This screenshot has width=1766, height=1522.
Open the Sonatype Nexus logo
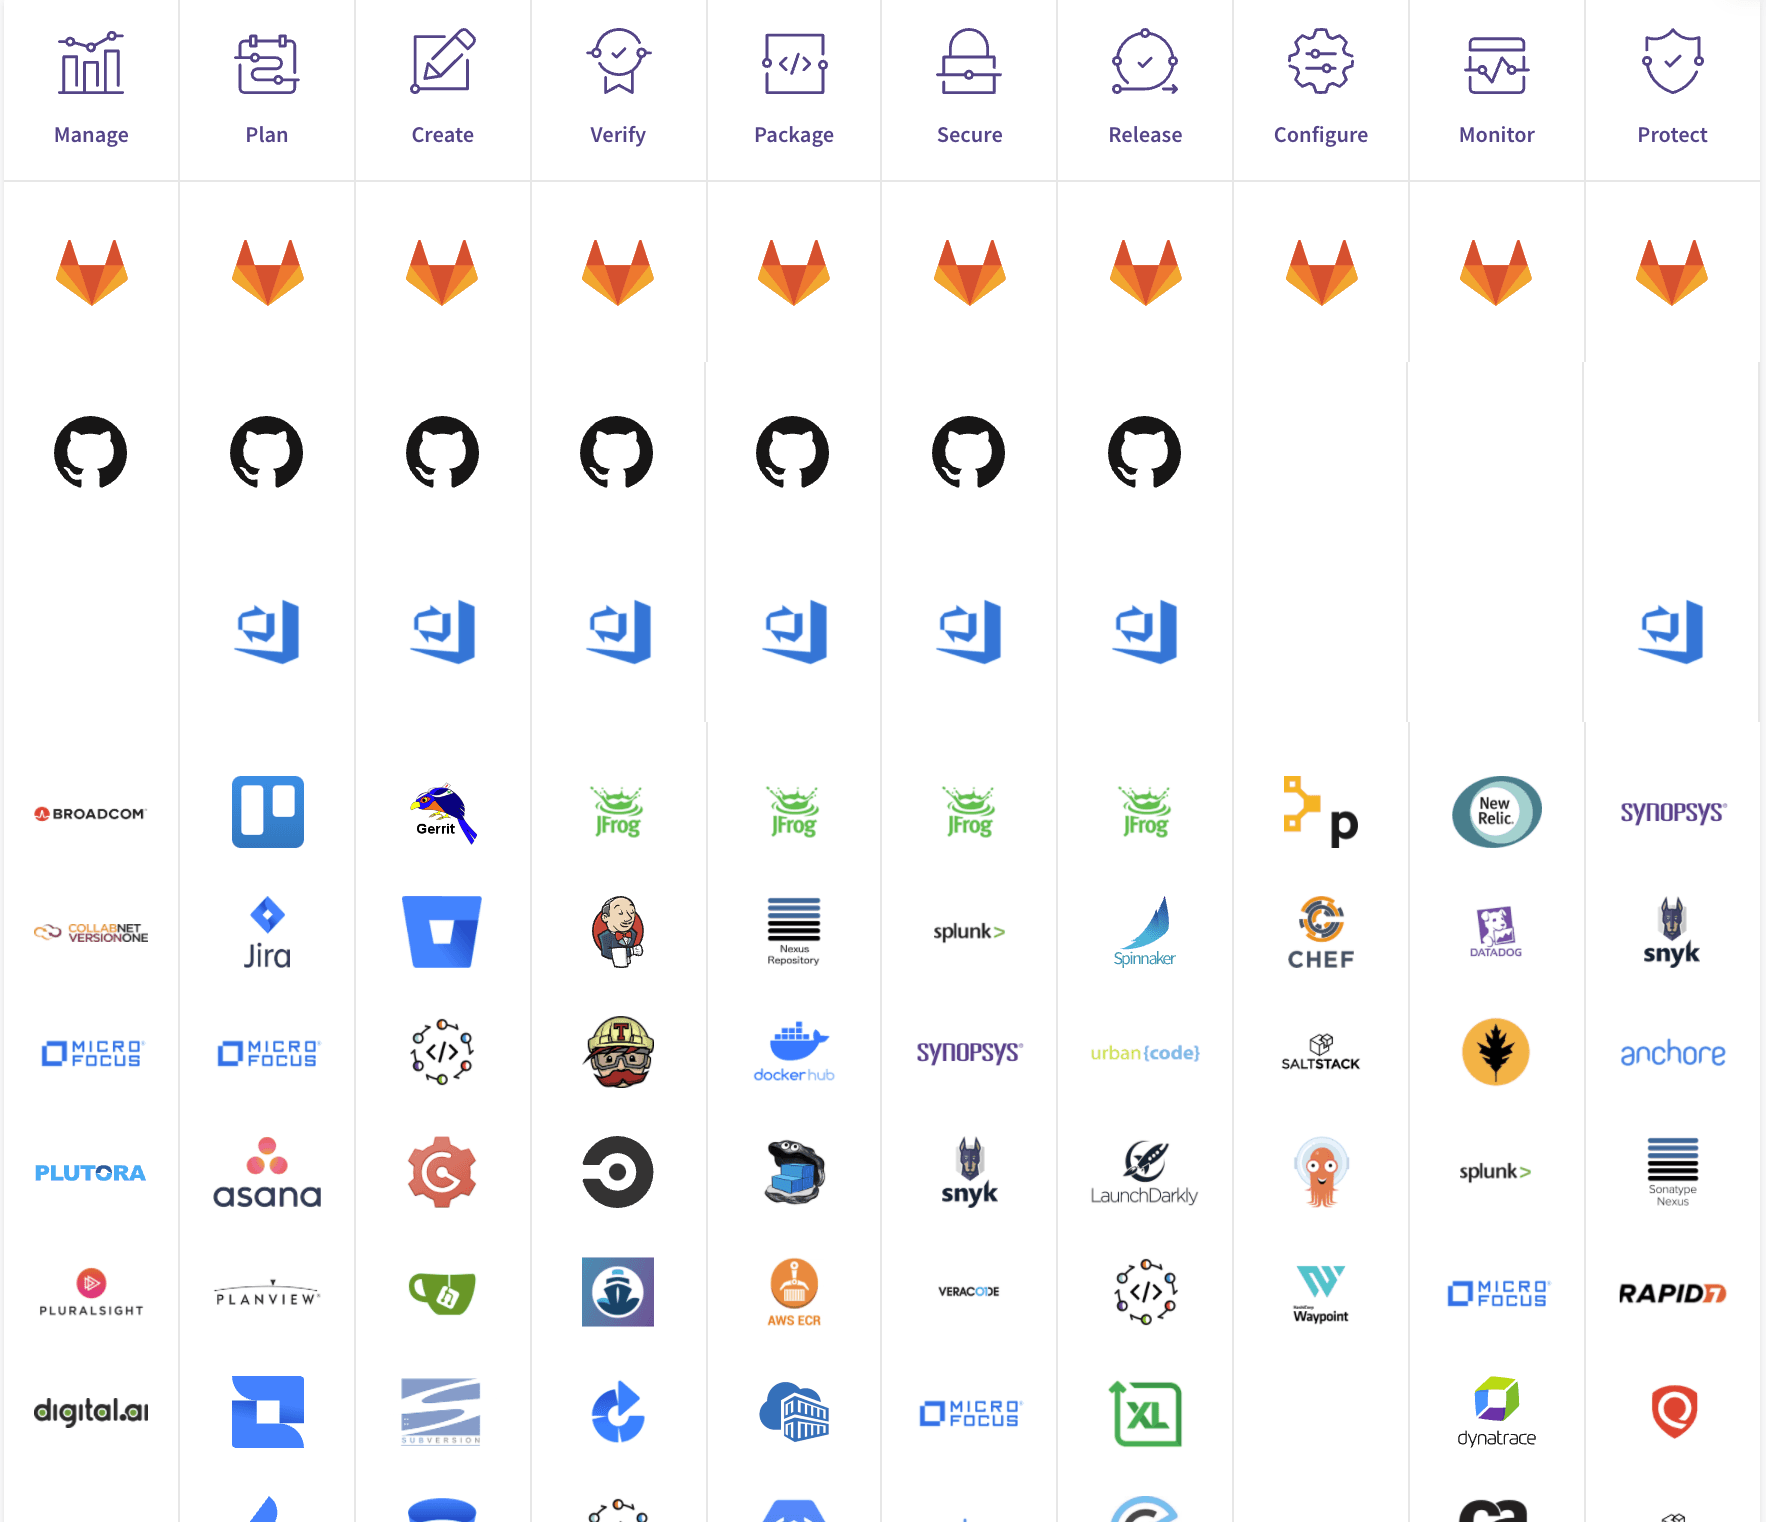pyautogui.click(x=1673, y=1172)
